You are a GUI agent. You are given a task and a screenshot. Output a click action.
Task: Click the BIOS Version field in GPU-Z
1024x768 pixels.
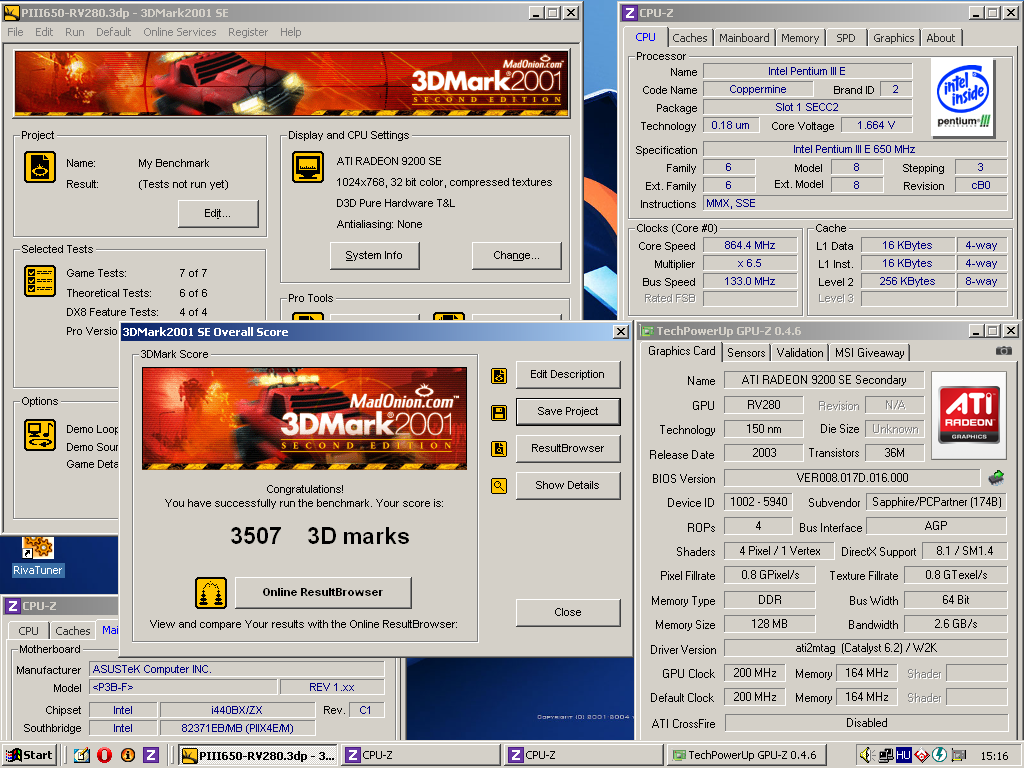[852, 478]
